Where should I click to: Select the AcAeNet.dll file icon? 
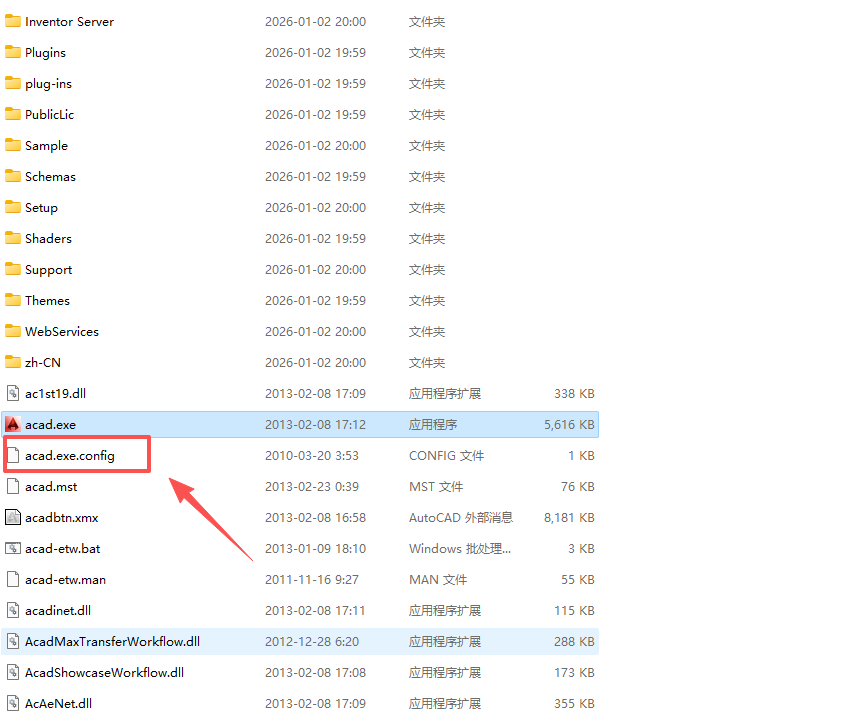coord(13,703)
